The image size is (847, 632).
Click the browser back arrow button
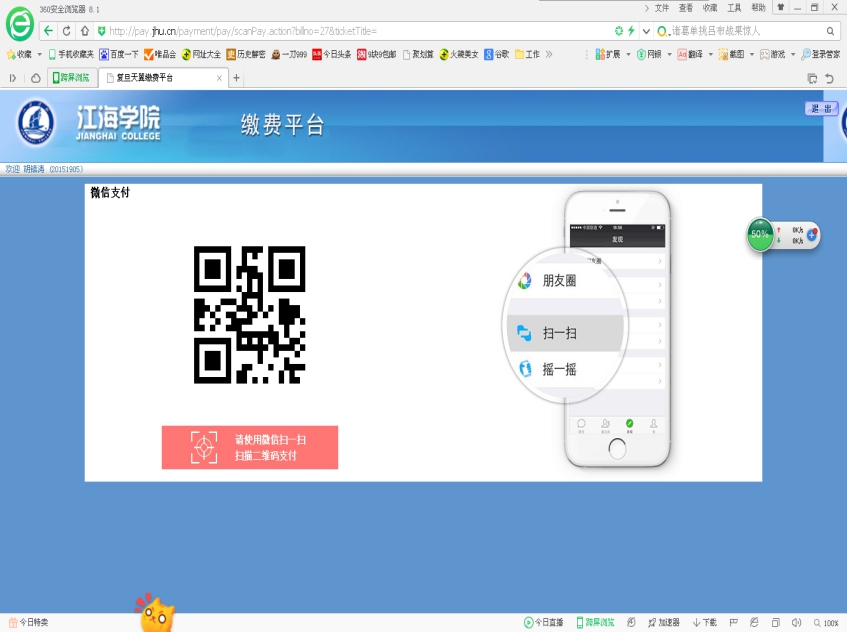click(x=49, y=31)
